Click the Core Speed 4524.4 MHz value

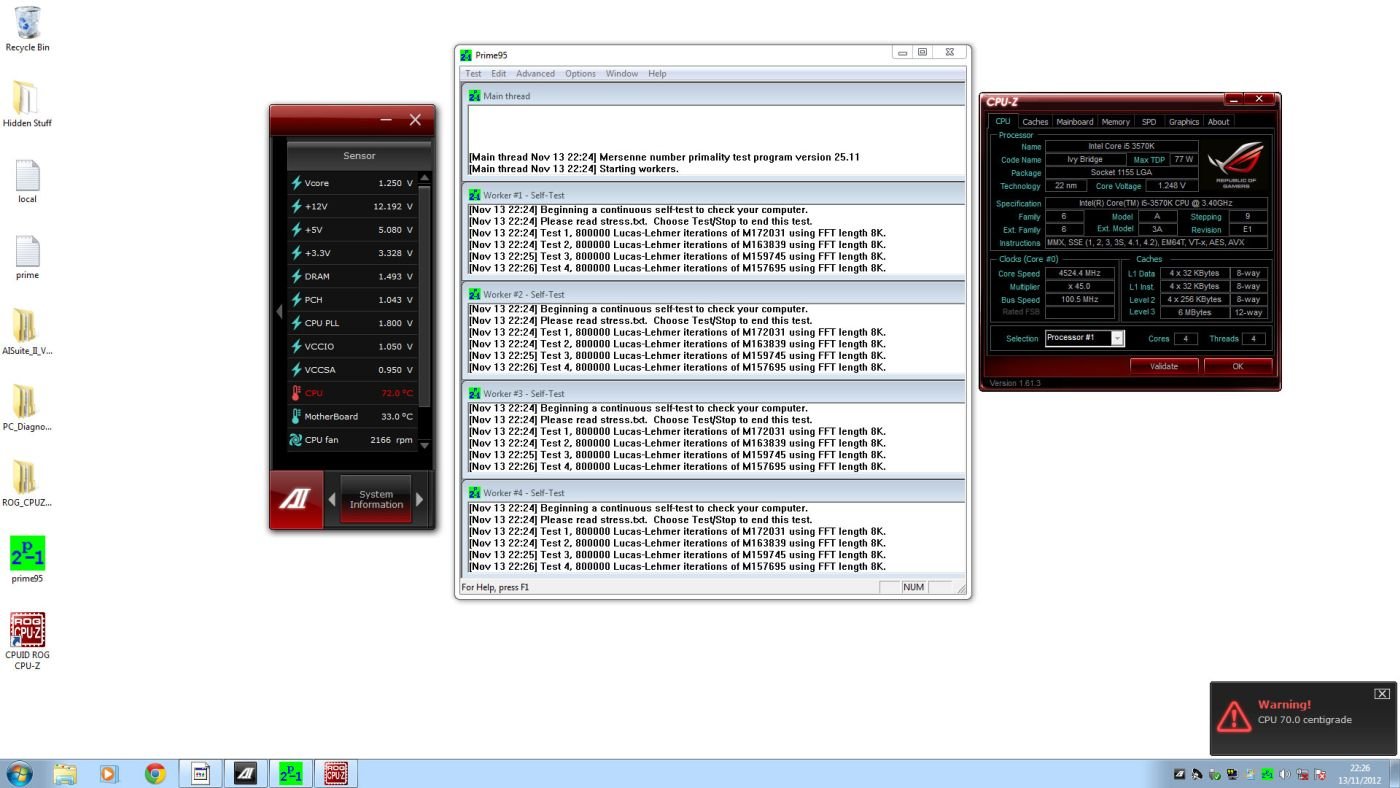pos(1080,273)
